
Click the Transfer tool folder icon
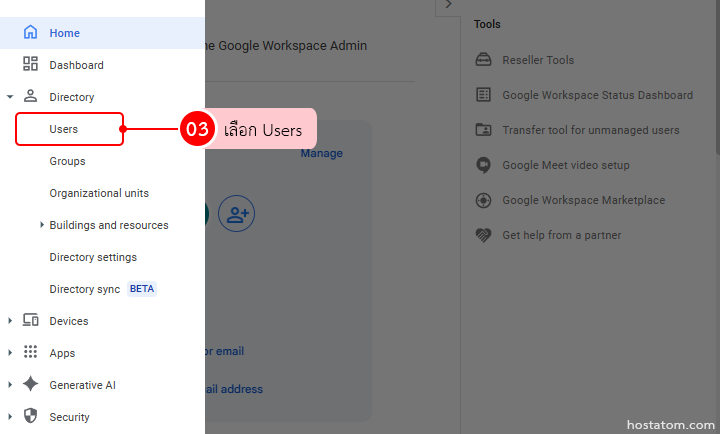[x=483, y=130]
